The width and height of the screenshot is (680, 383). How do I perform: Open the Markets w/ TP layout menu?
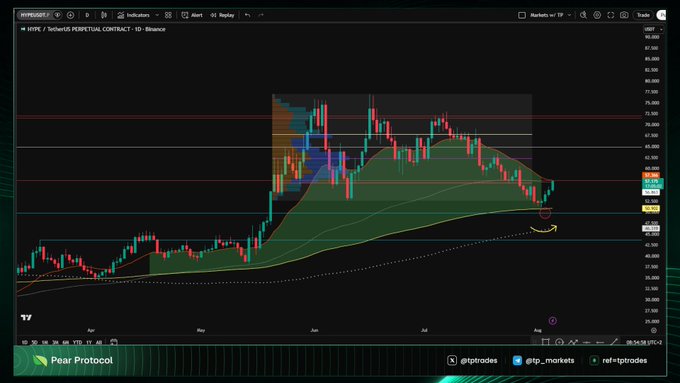point(546,15)
